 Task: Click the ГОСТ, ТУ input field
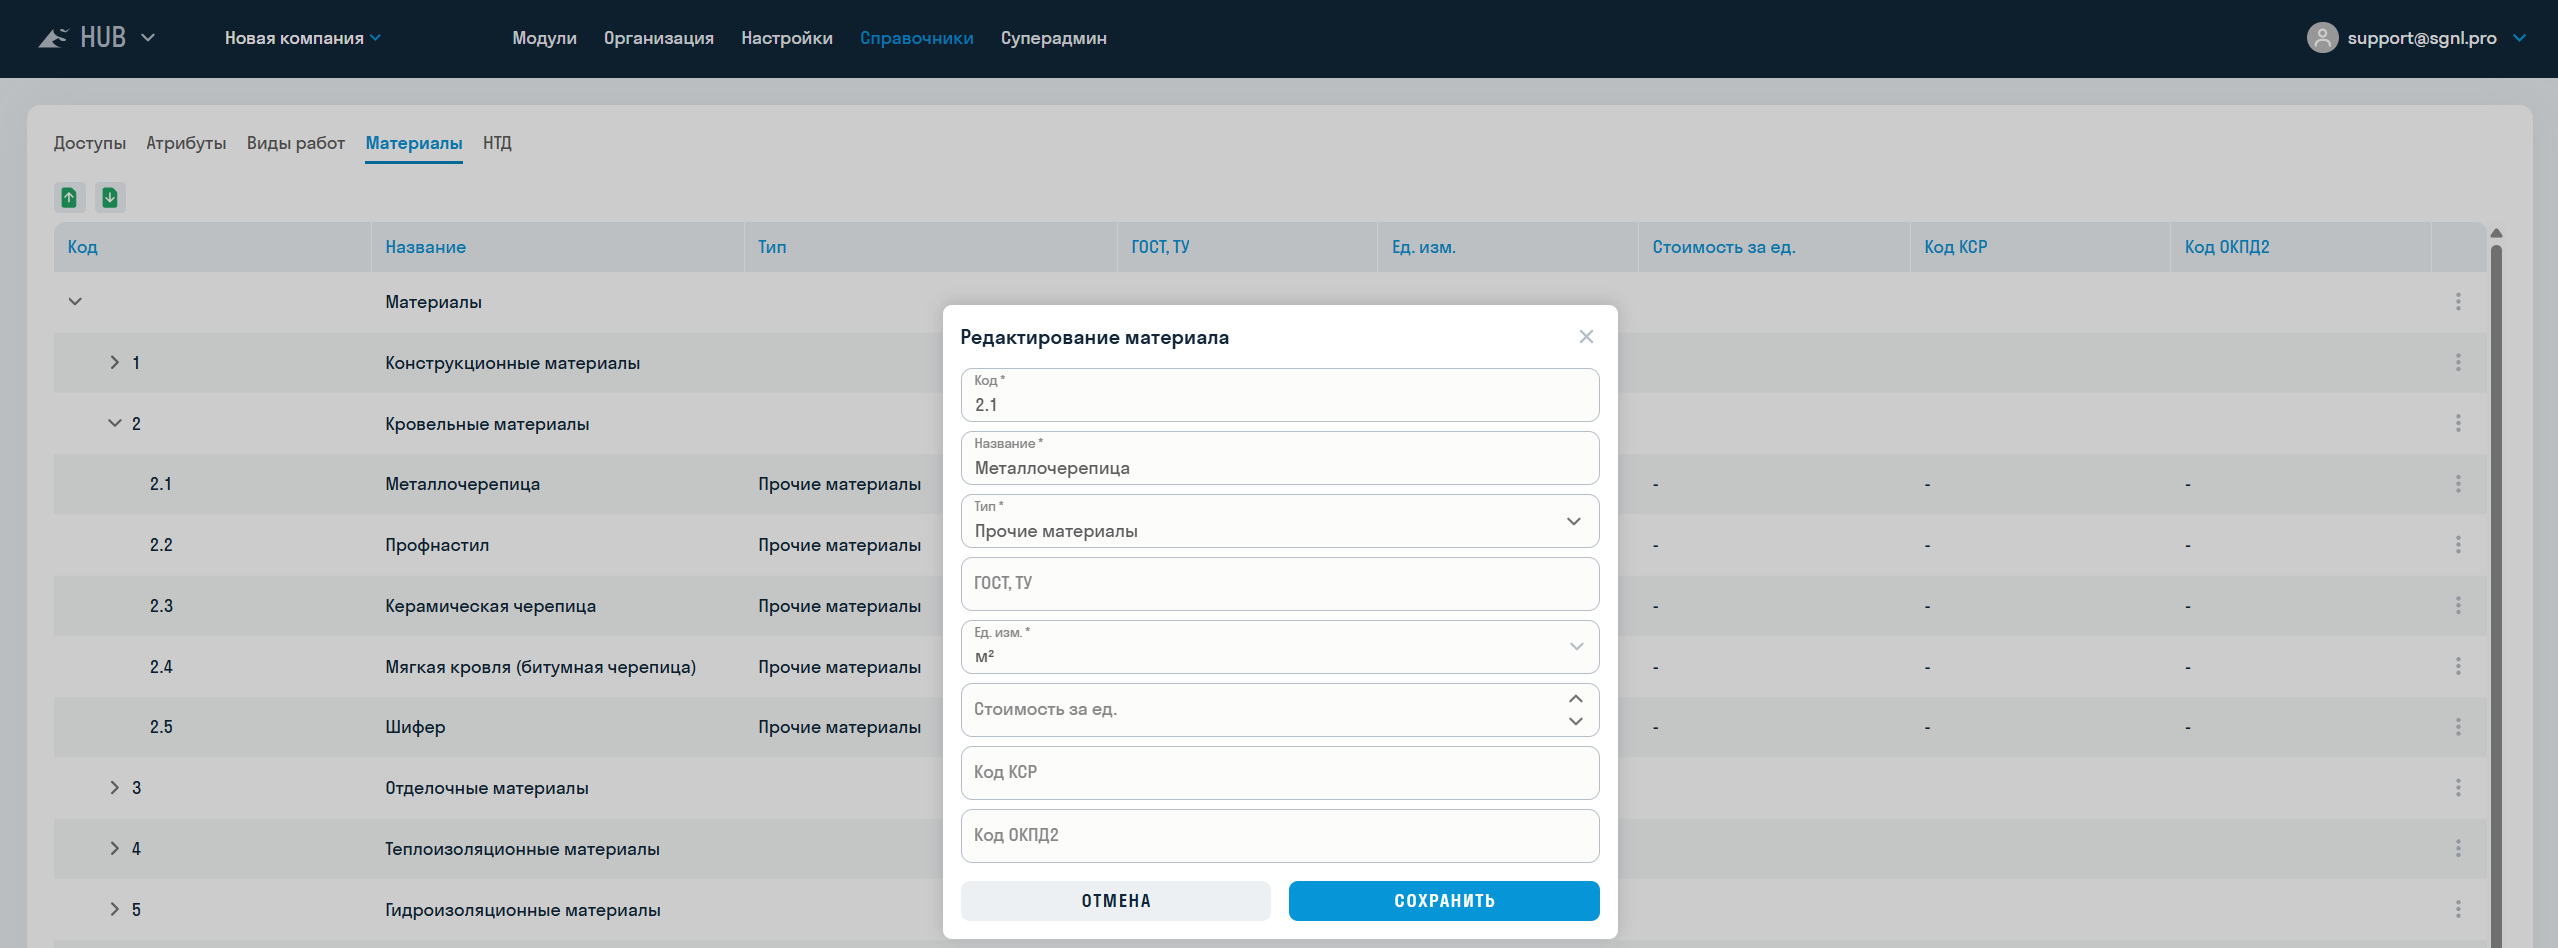click(1279, 584)
